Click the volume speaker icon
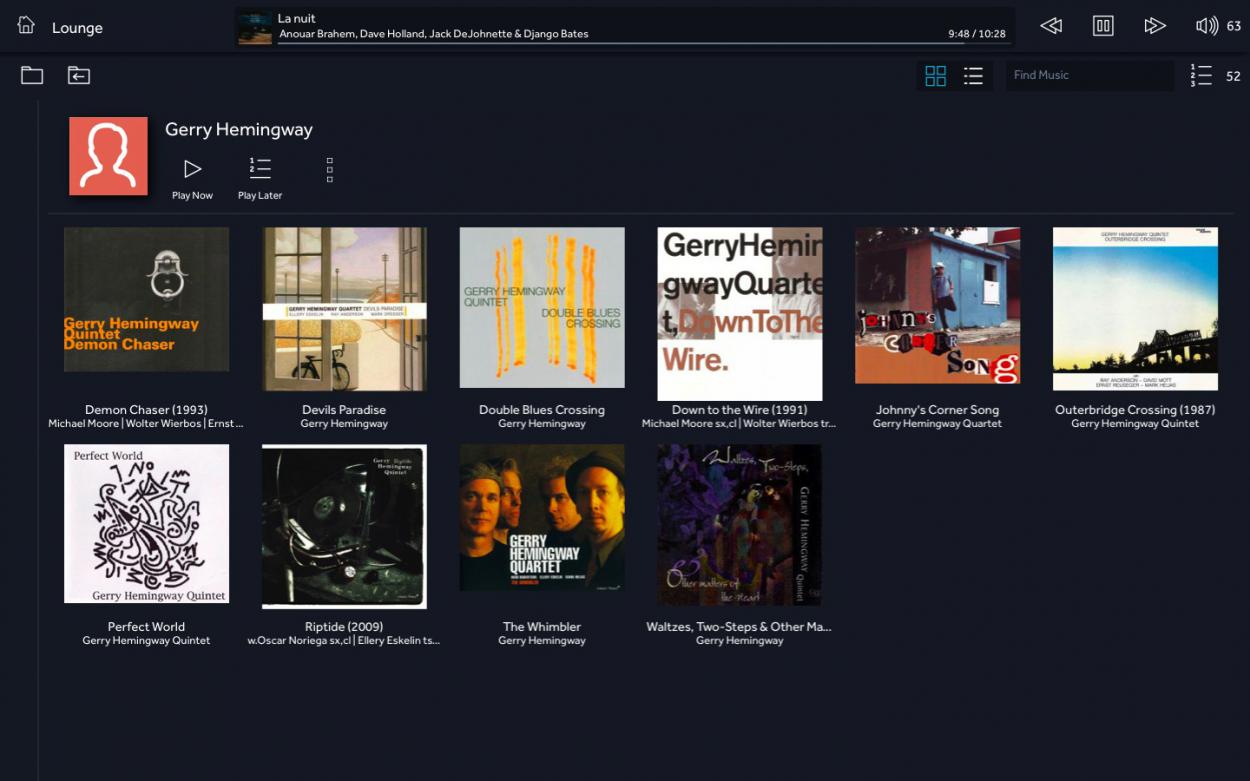 (1206, 26)
